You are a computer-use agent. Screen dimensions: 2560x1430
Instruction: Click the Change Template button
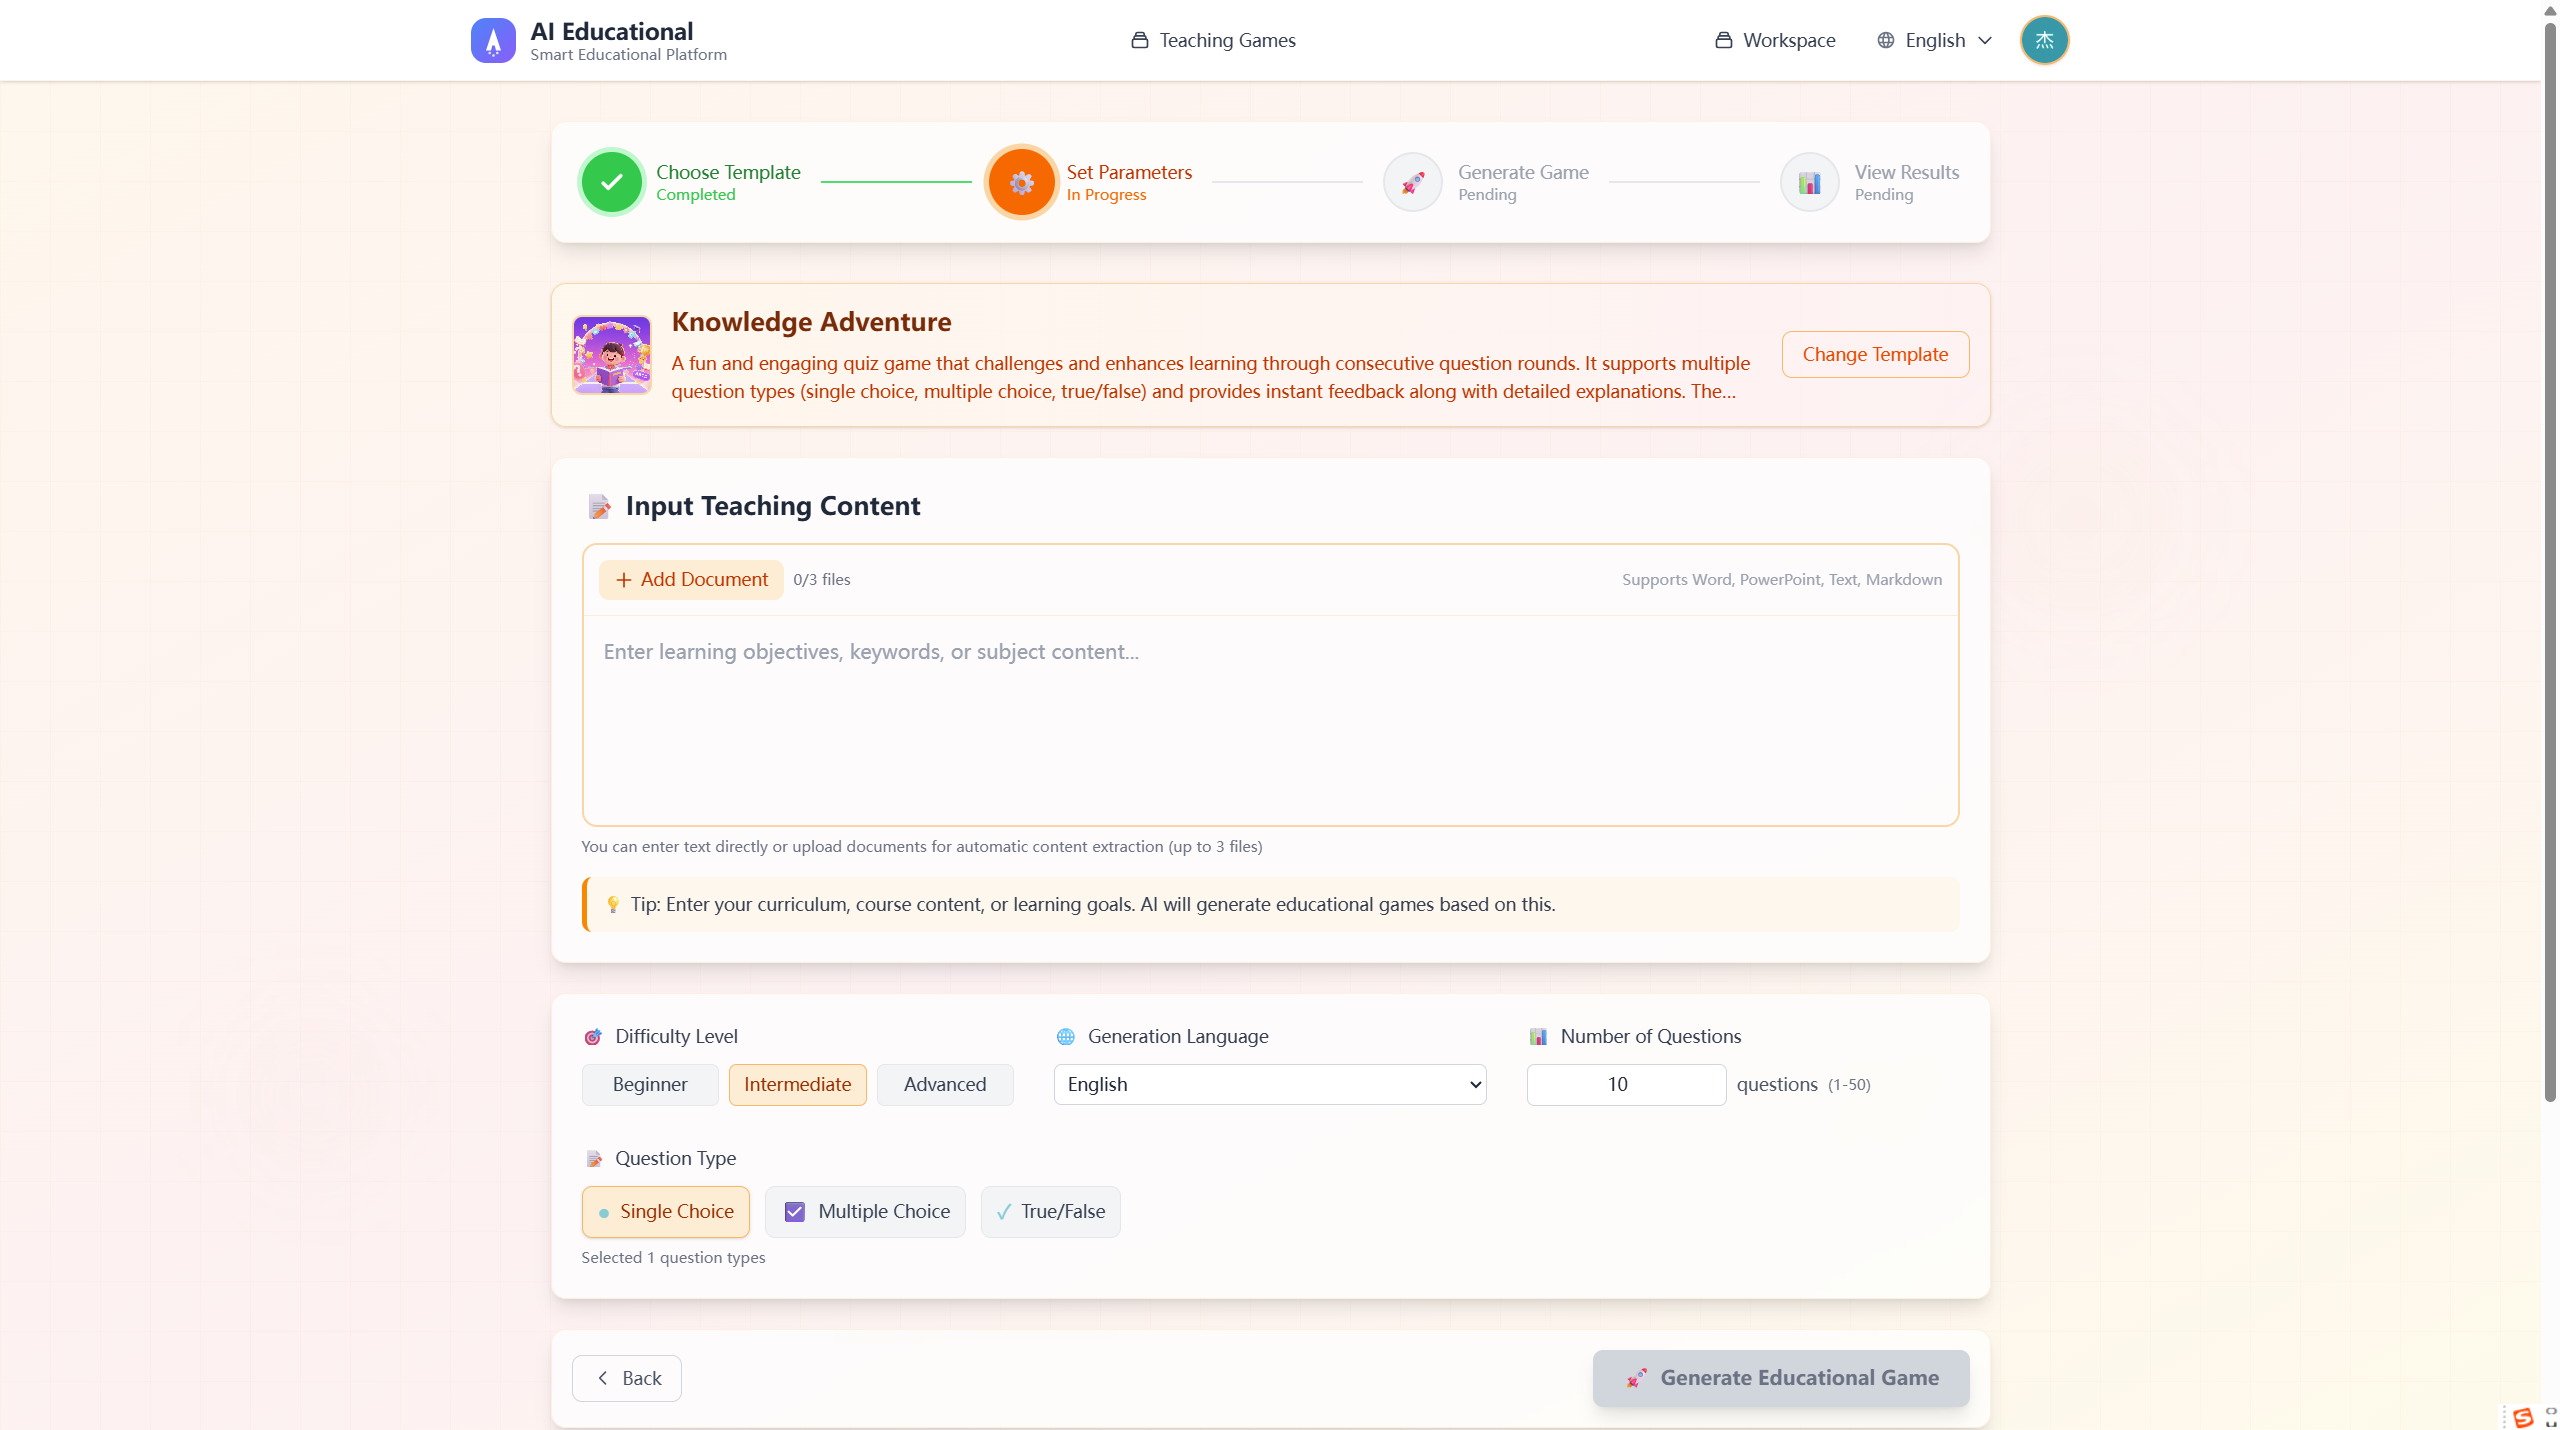(x=1874, y=354)
